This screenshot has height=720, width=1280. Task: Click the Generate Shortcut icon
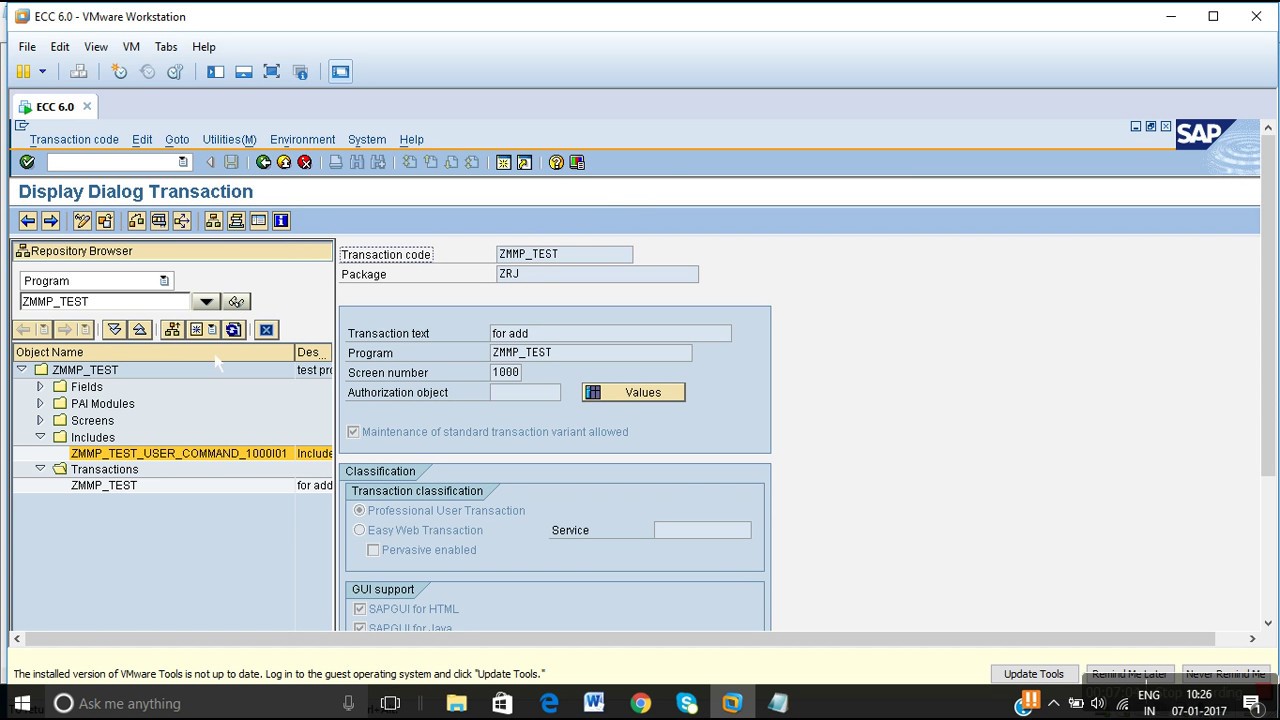(x=524, y=162)
